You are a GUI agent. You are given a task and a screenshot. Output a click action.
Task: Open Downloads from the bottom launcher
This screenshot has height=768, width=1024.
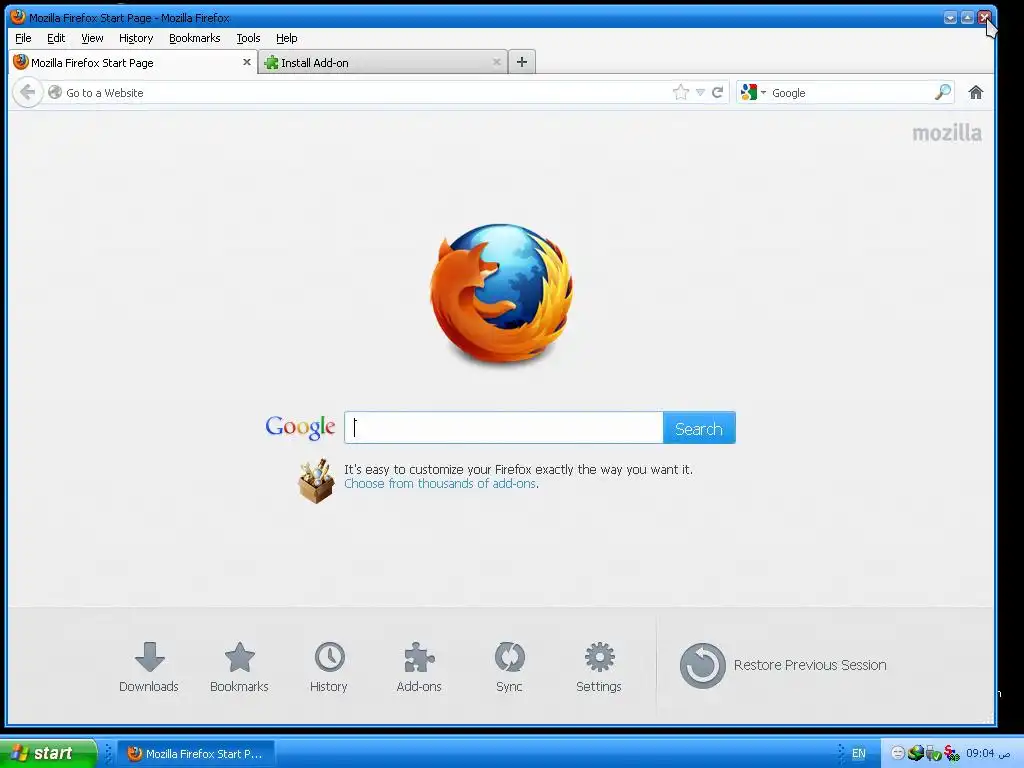pos(149,667)
